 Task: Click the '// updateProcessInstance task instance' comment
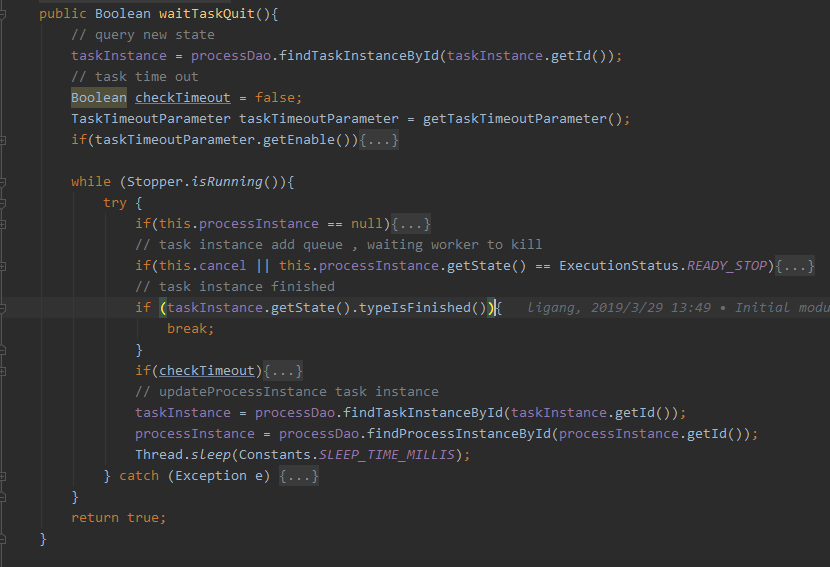coord(287,392)
